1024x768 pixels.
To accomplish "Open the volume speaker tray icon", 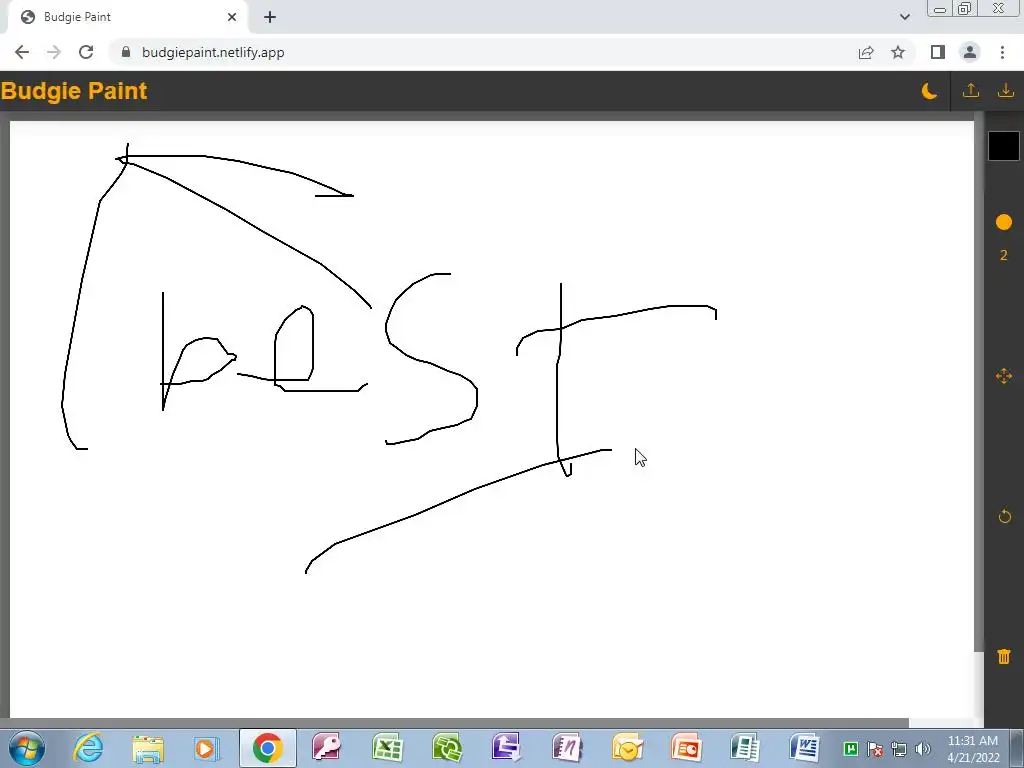I will click(923, 749).
